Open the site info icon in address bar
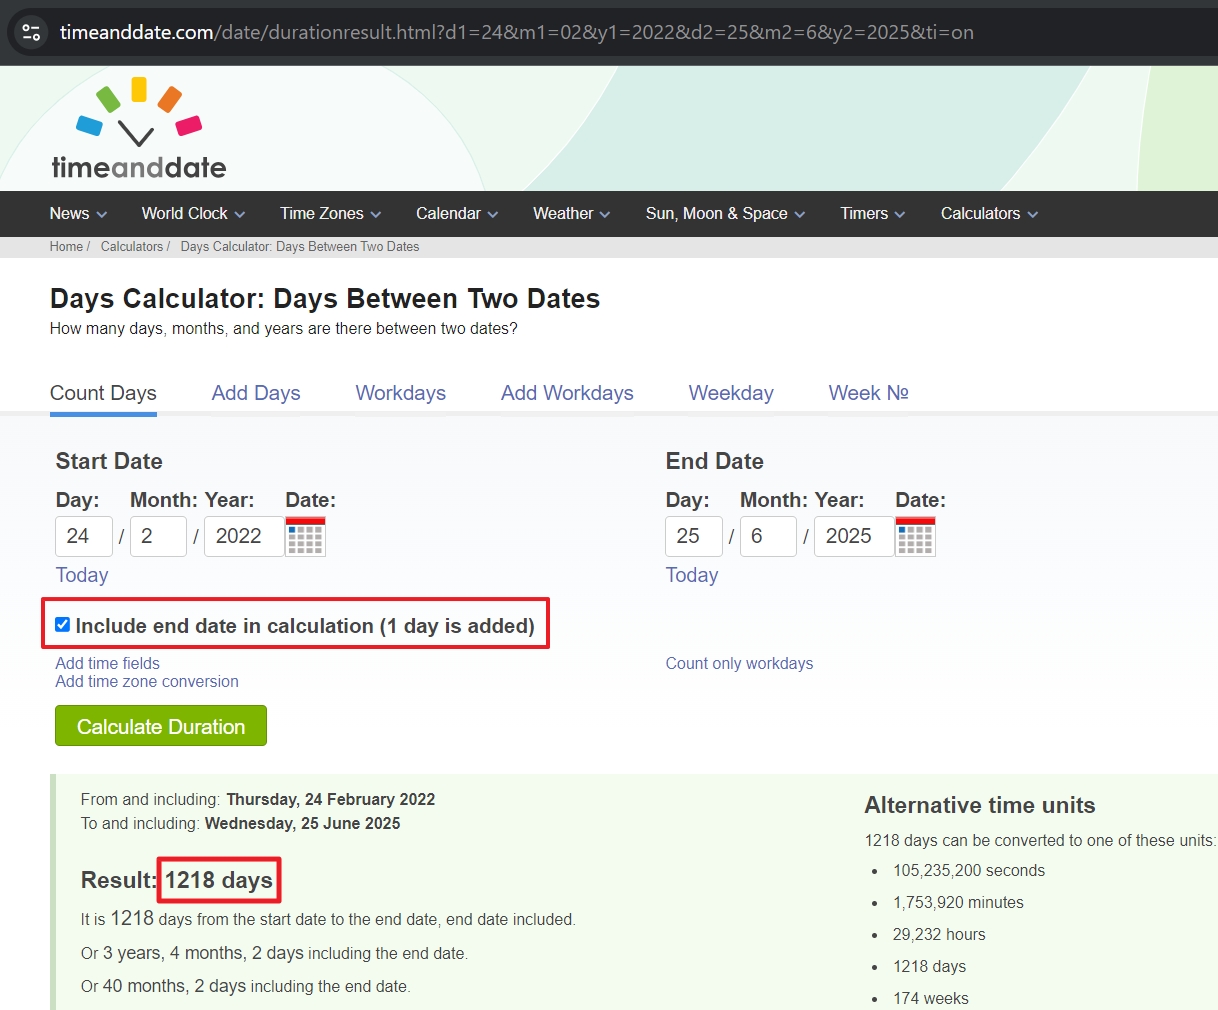 31,32
